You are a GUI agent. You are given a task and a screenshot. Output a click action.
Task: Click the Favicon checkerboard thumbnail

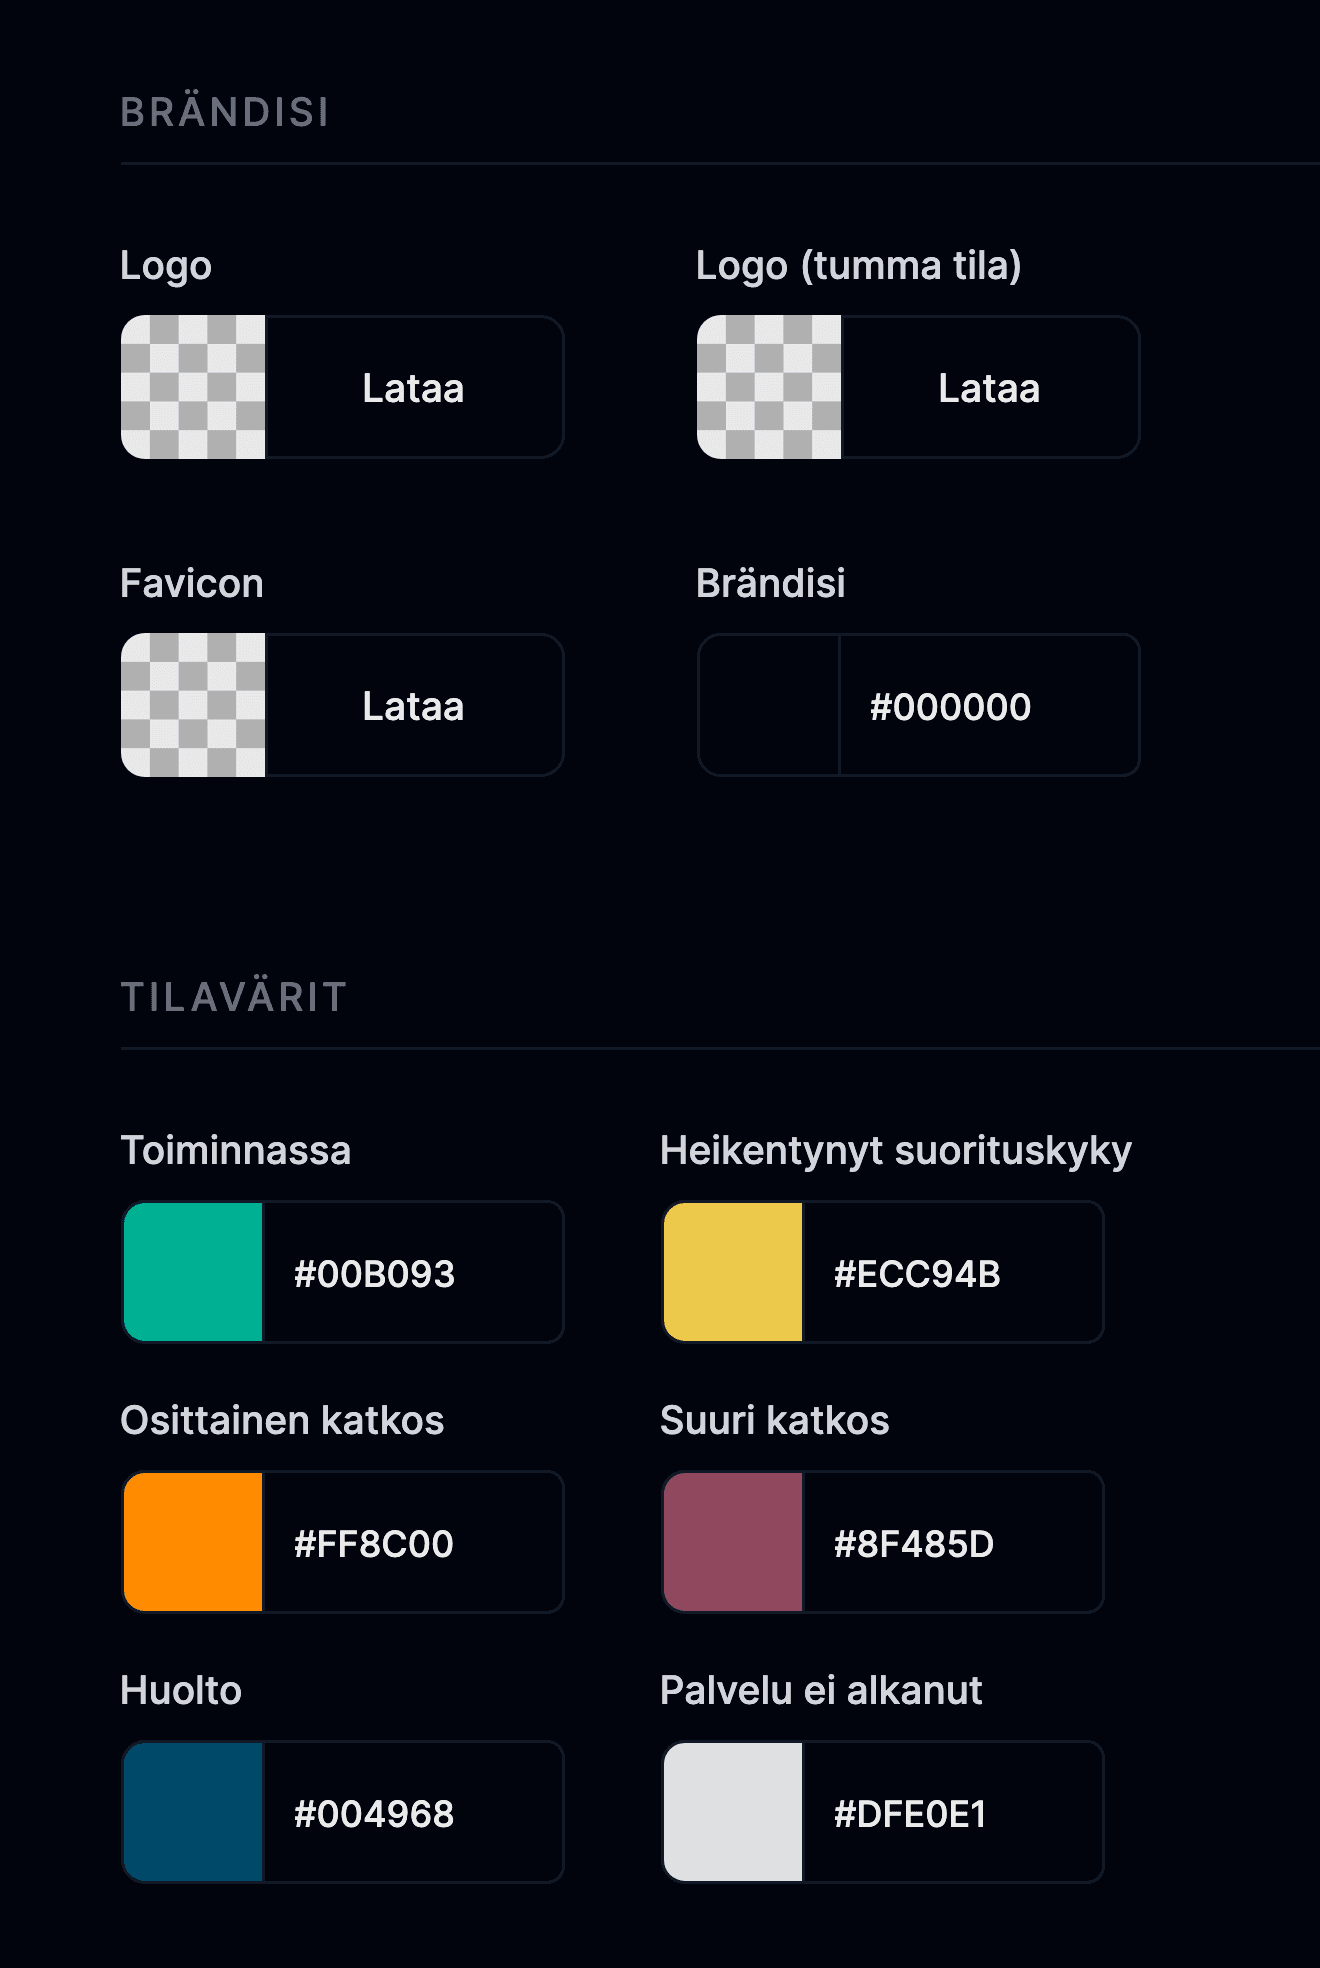tap(193, 705)
